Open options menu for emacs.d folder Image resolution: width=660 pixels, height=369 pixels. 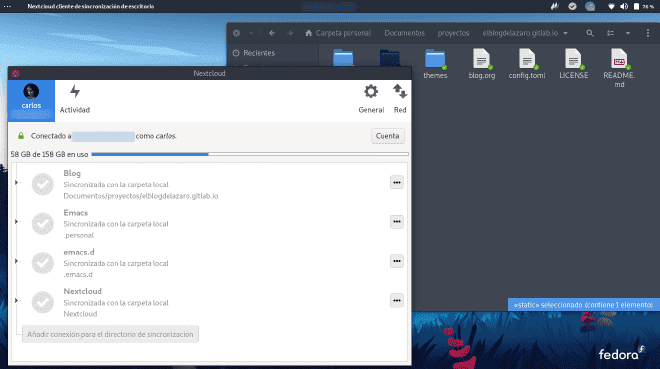coord(397,261)
